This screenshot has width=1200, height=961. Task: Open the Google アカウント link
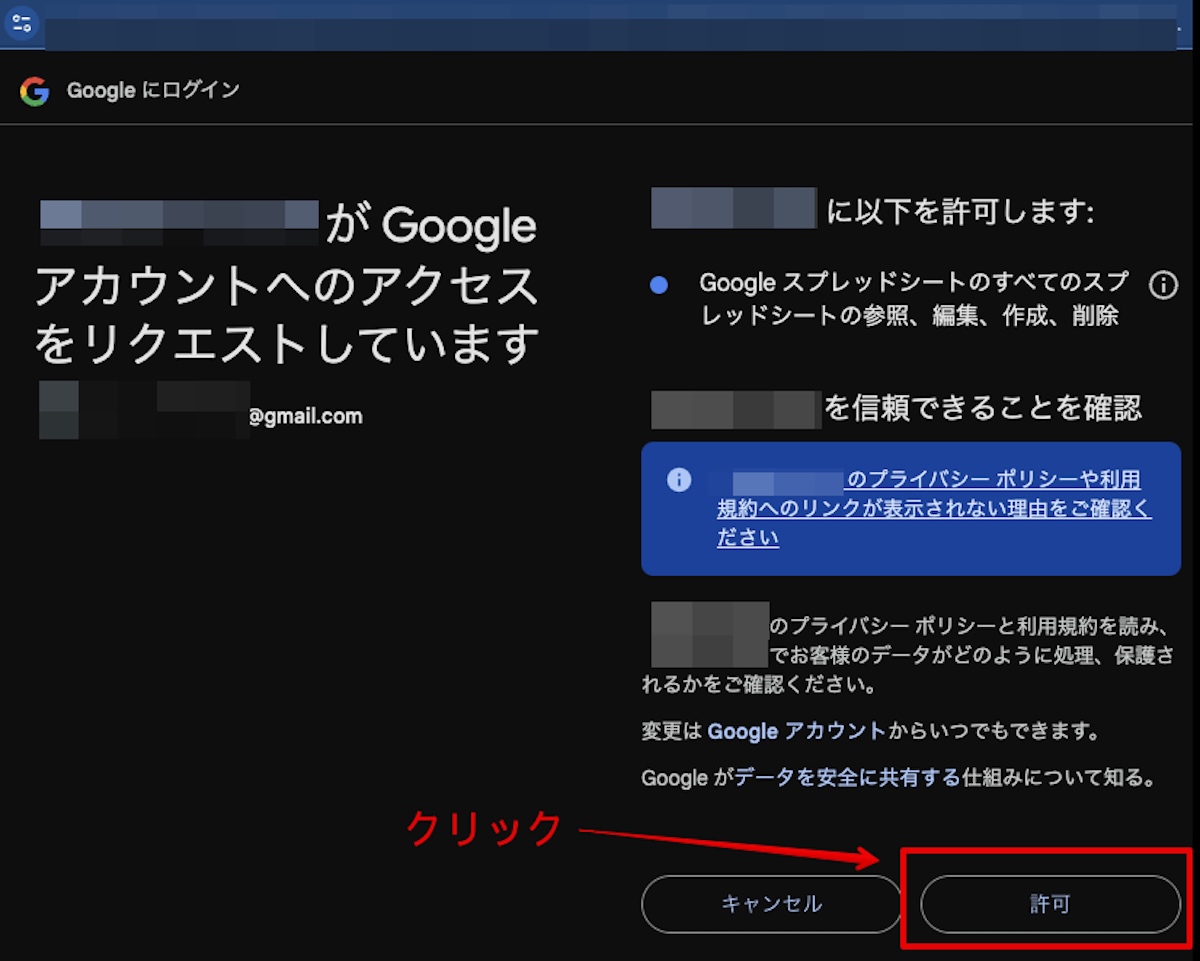796,731
